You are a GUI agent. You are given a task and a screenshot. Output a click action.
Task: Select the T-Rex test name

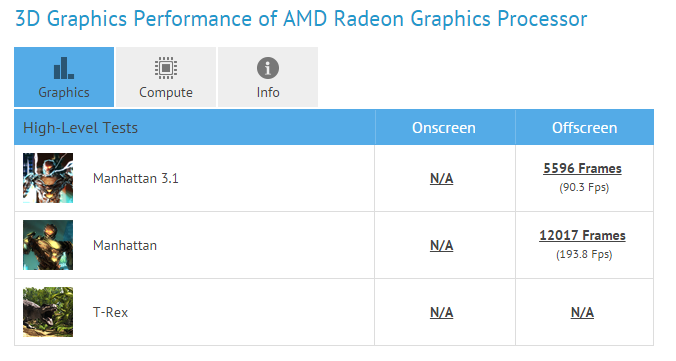coord(111,312)
